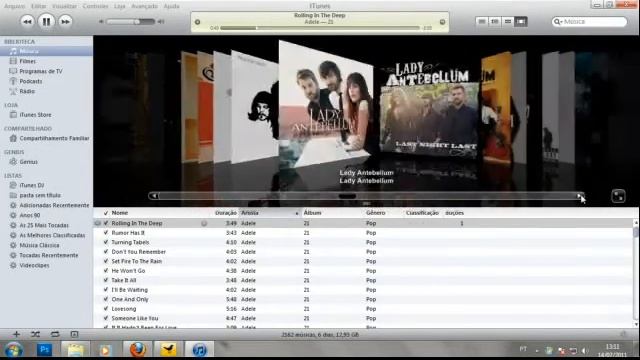
Task: Open the Arquivo menu
Action: [14, 6]
